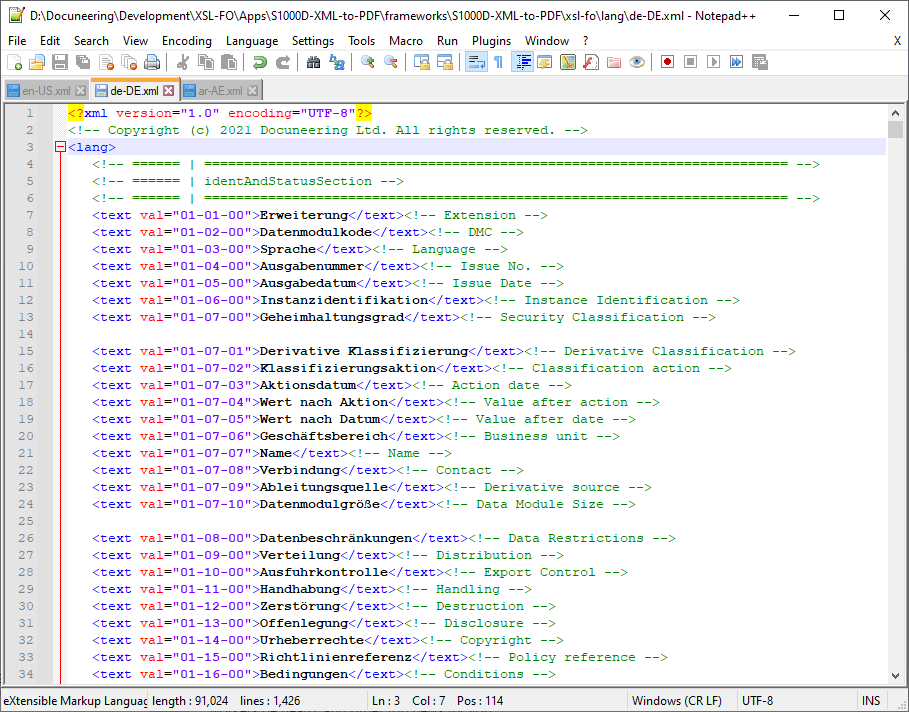This screenshot has height=712, width=909.
Task: Open the Language menu
Action: (x=252, y=41)
